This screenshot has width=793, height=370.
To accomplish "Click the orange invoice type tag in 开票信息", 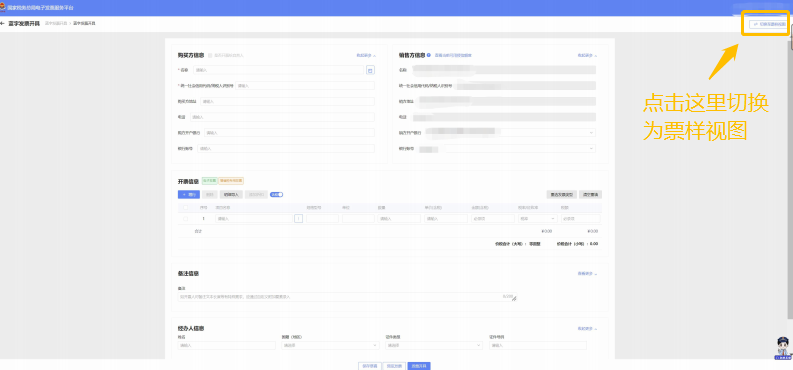I will coord(231,180).
